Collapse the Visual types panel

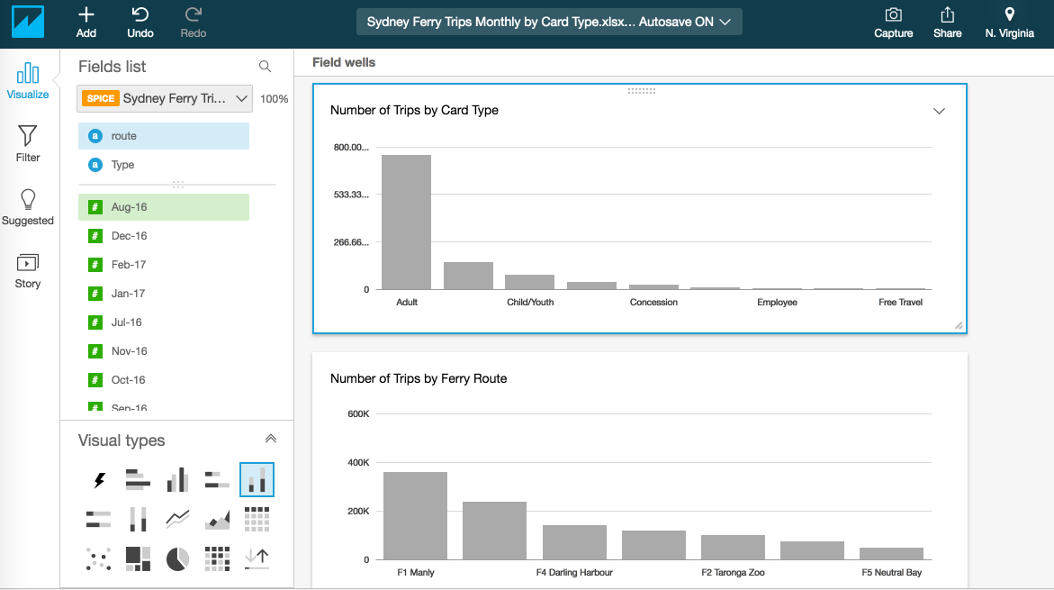270,439
